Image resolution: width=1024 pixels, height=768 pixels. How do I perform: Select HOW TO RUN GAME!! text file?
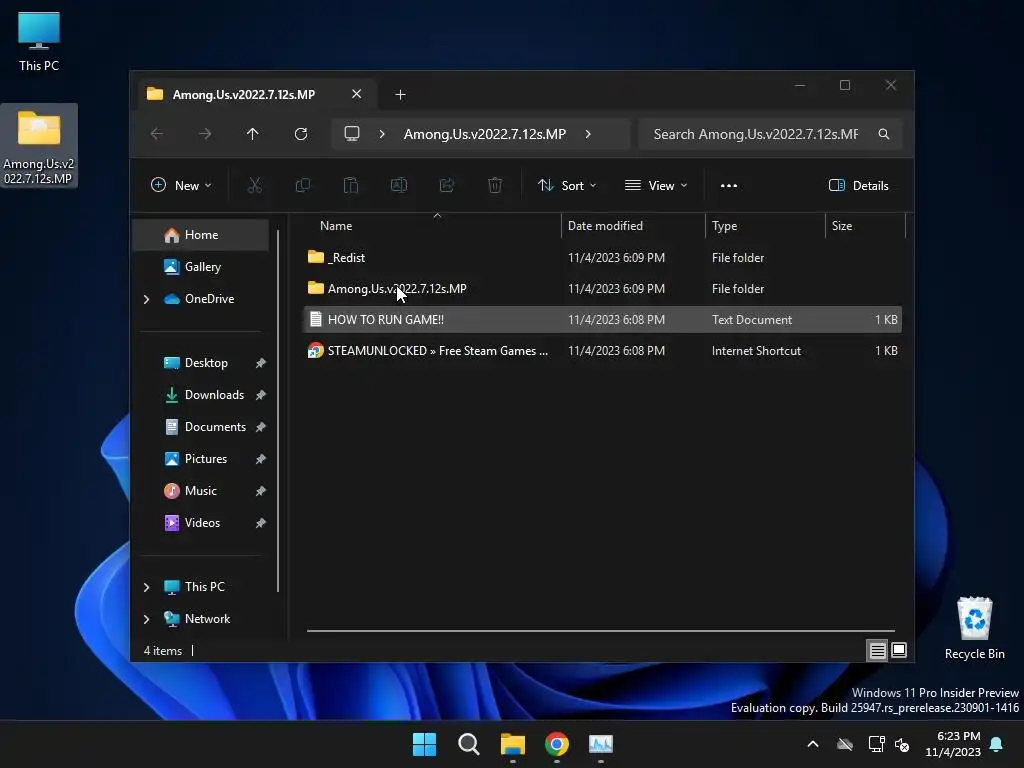click(602, 320)
